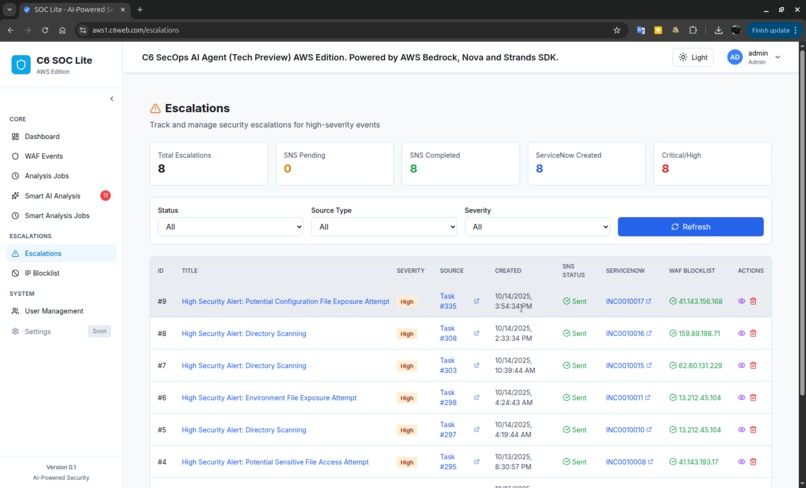Screen dimensions: 806x488
Task: Click Sent SNS status in row #5
Action: tap(574, 429)
